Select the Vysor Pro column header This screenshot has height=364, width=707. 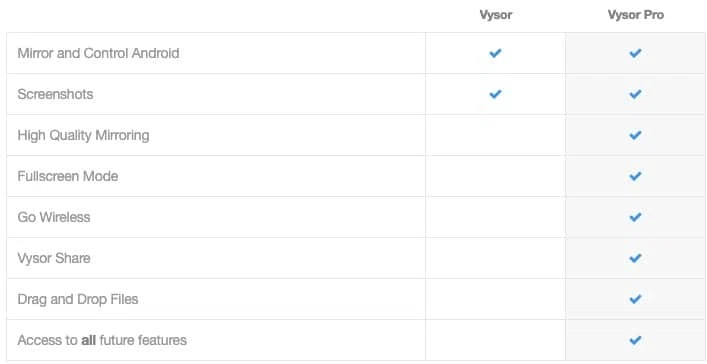tap(635, 15)
